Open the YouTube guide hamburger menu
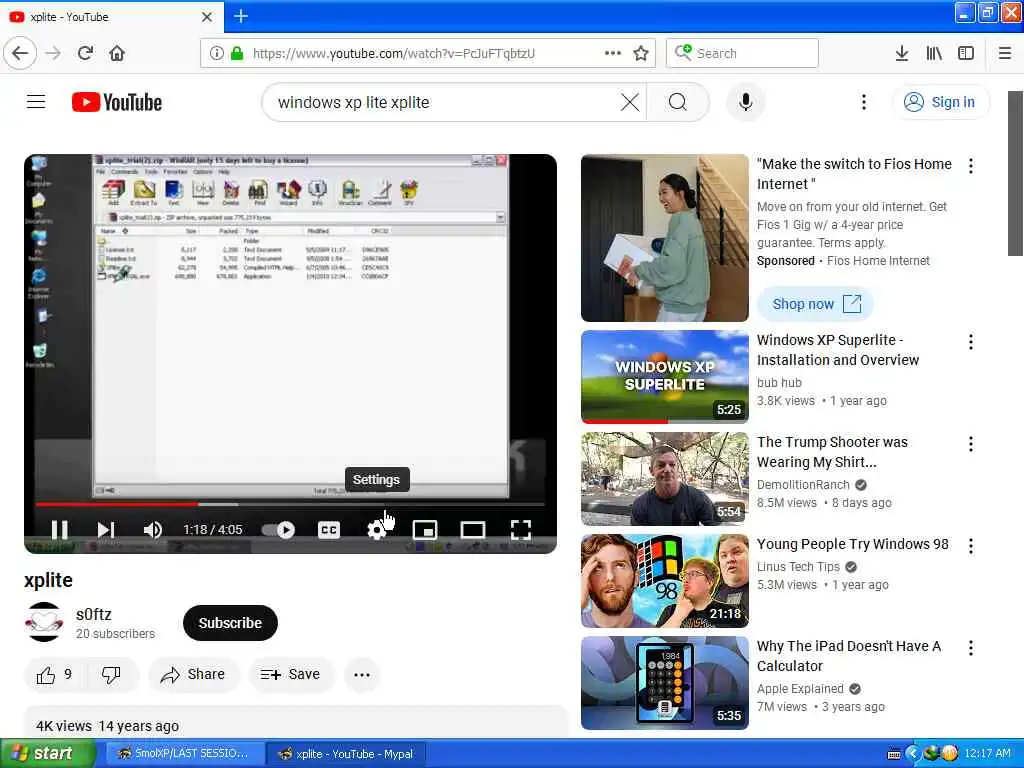The width and height of the screenshot is (1024, 768). pyautogui.click(x=36, y=102)
